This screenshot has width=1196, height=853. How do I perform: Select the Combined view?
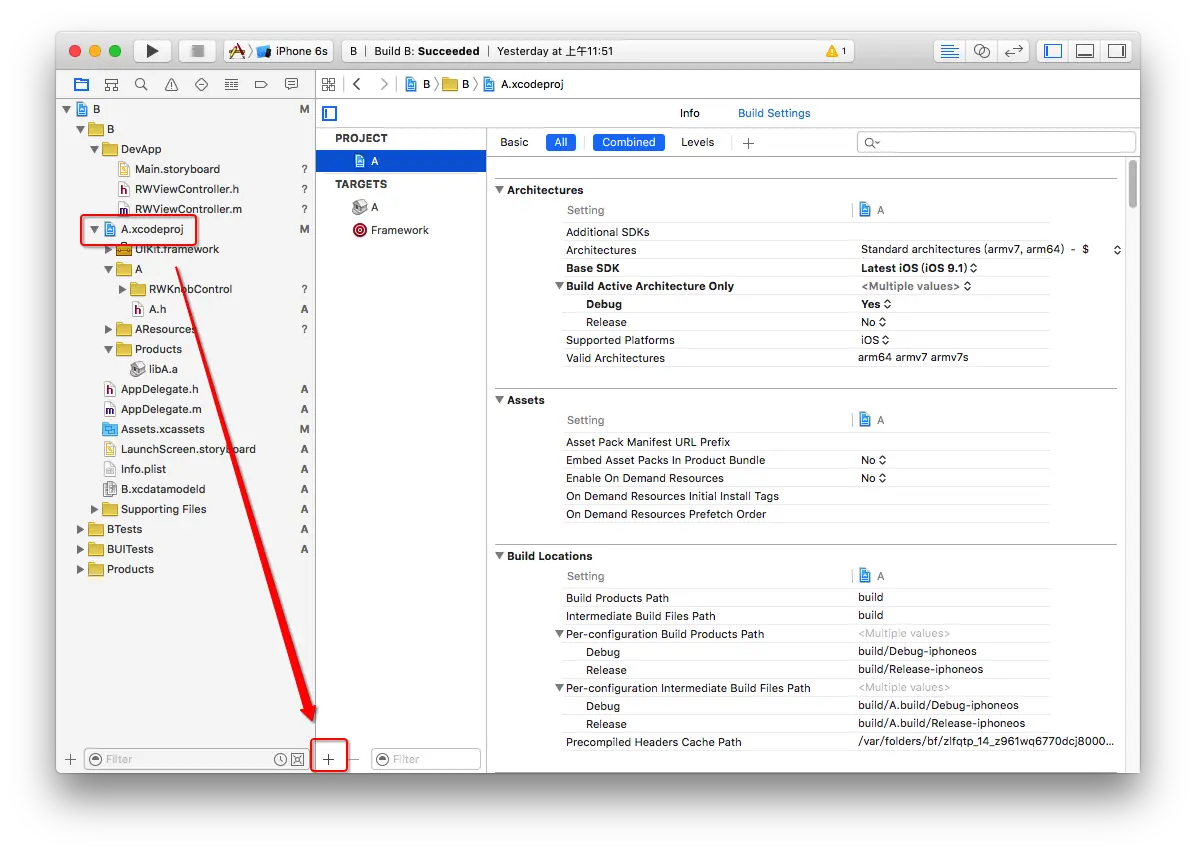tap(629, 143)
